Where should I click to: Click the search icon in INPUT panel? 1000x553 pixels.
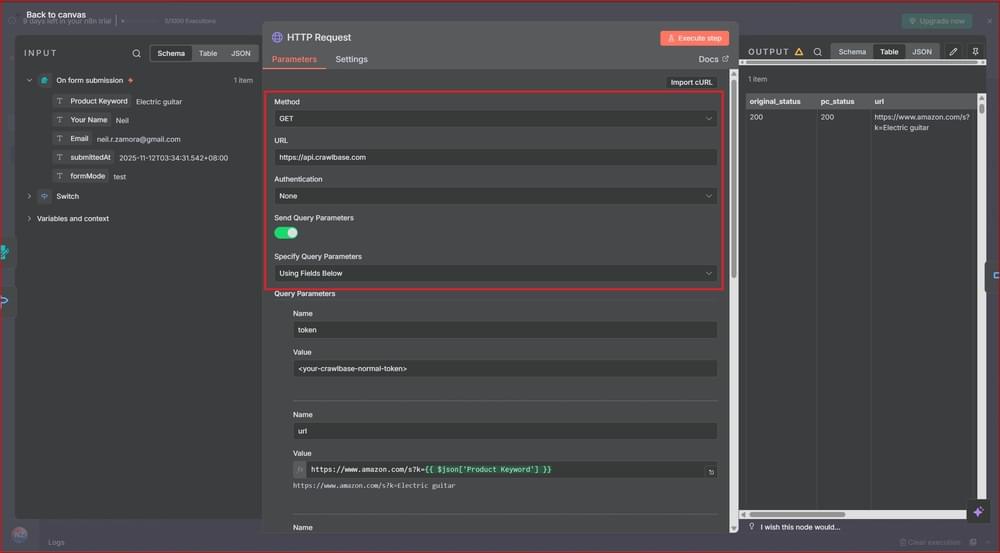137,53
